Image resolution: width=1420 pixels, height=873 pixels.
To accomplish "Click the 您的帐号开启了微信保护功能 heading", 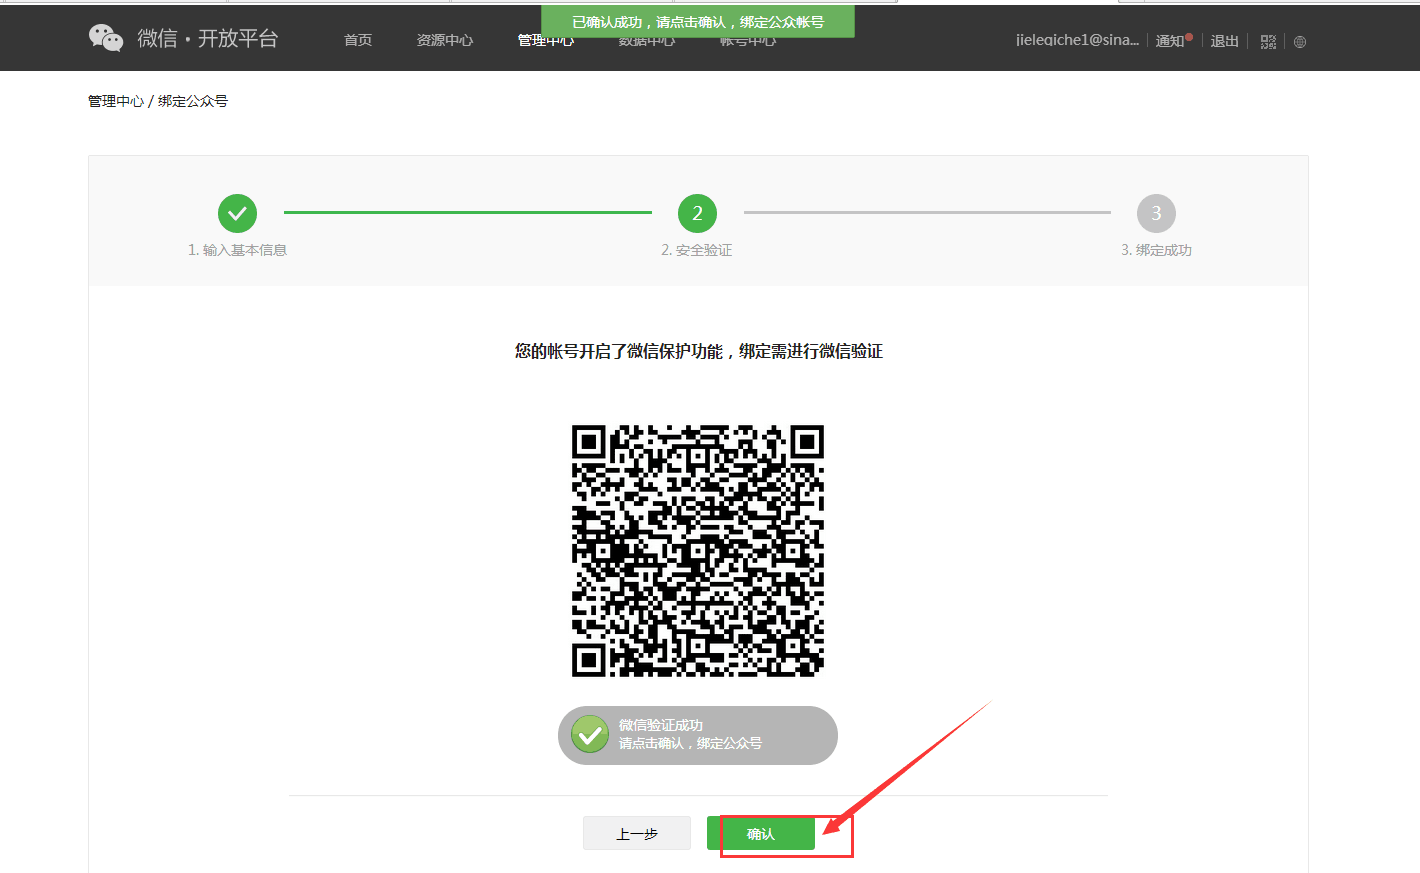I will 698,351.
